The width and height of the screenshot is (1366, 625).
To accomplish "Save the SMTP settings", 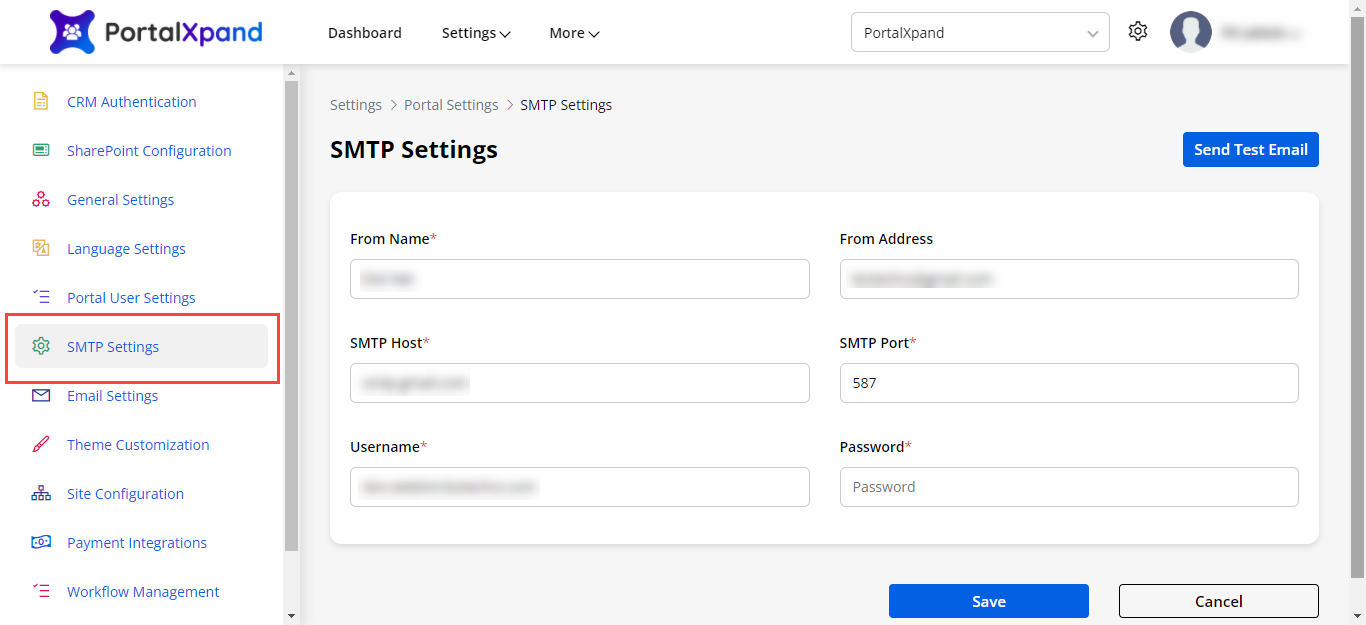I will [988, 601].
